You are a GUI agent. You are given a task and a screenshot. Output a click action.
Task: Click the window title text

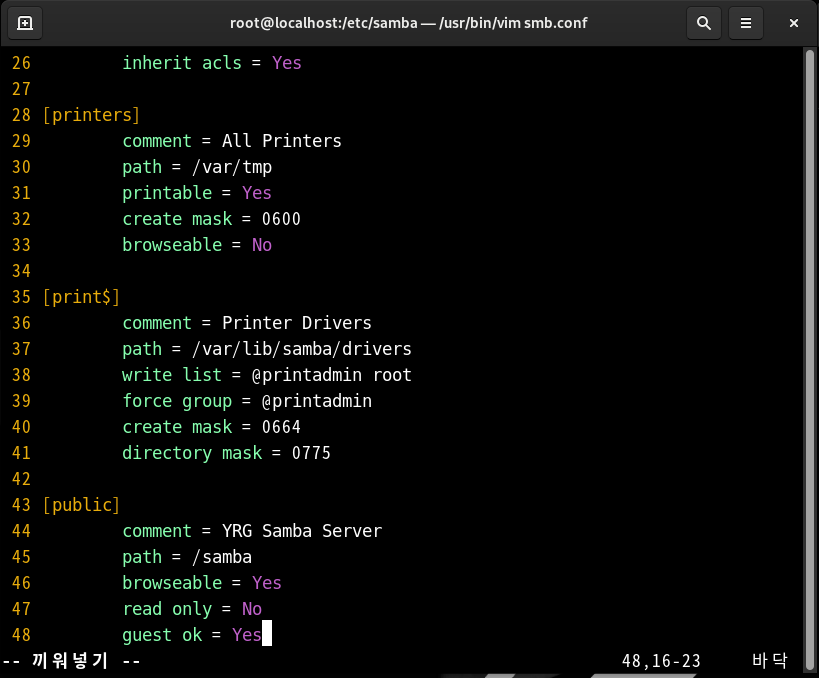(x=408, y=23)
